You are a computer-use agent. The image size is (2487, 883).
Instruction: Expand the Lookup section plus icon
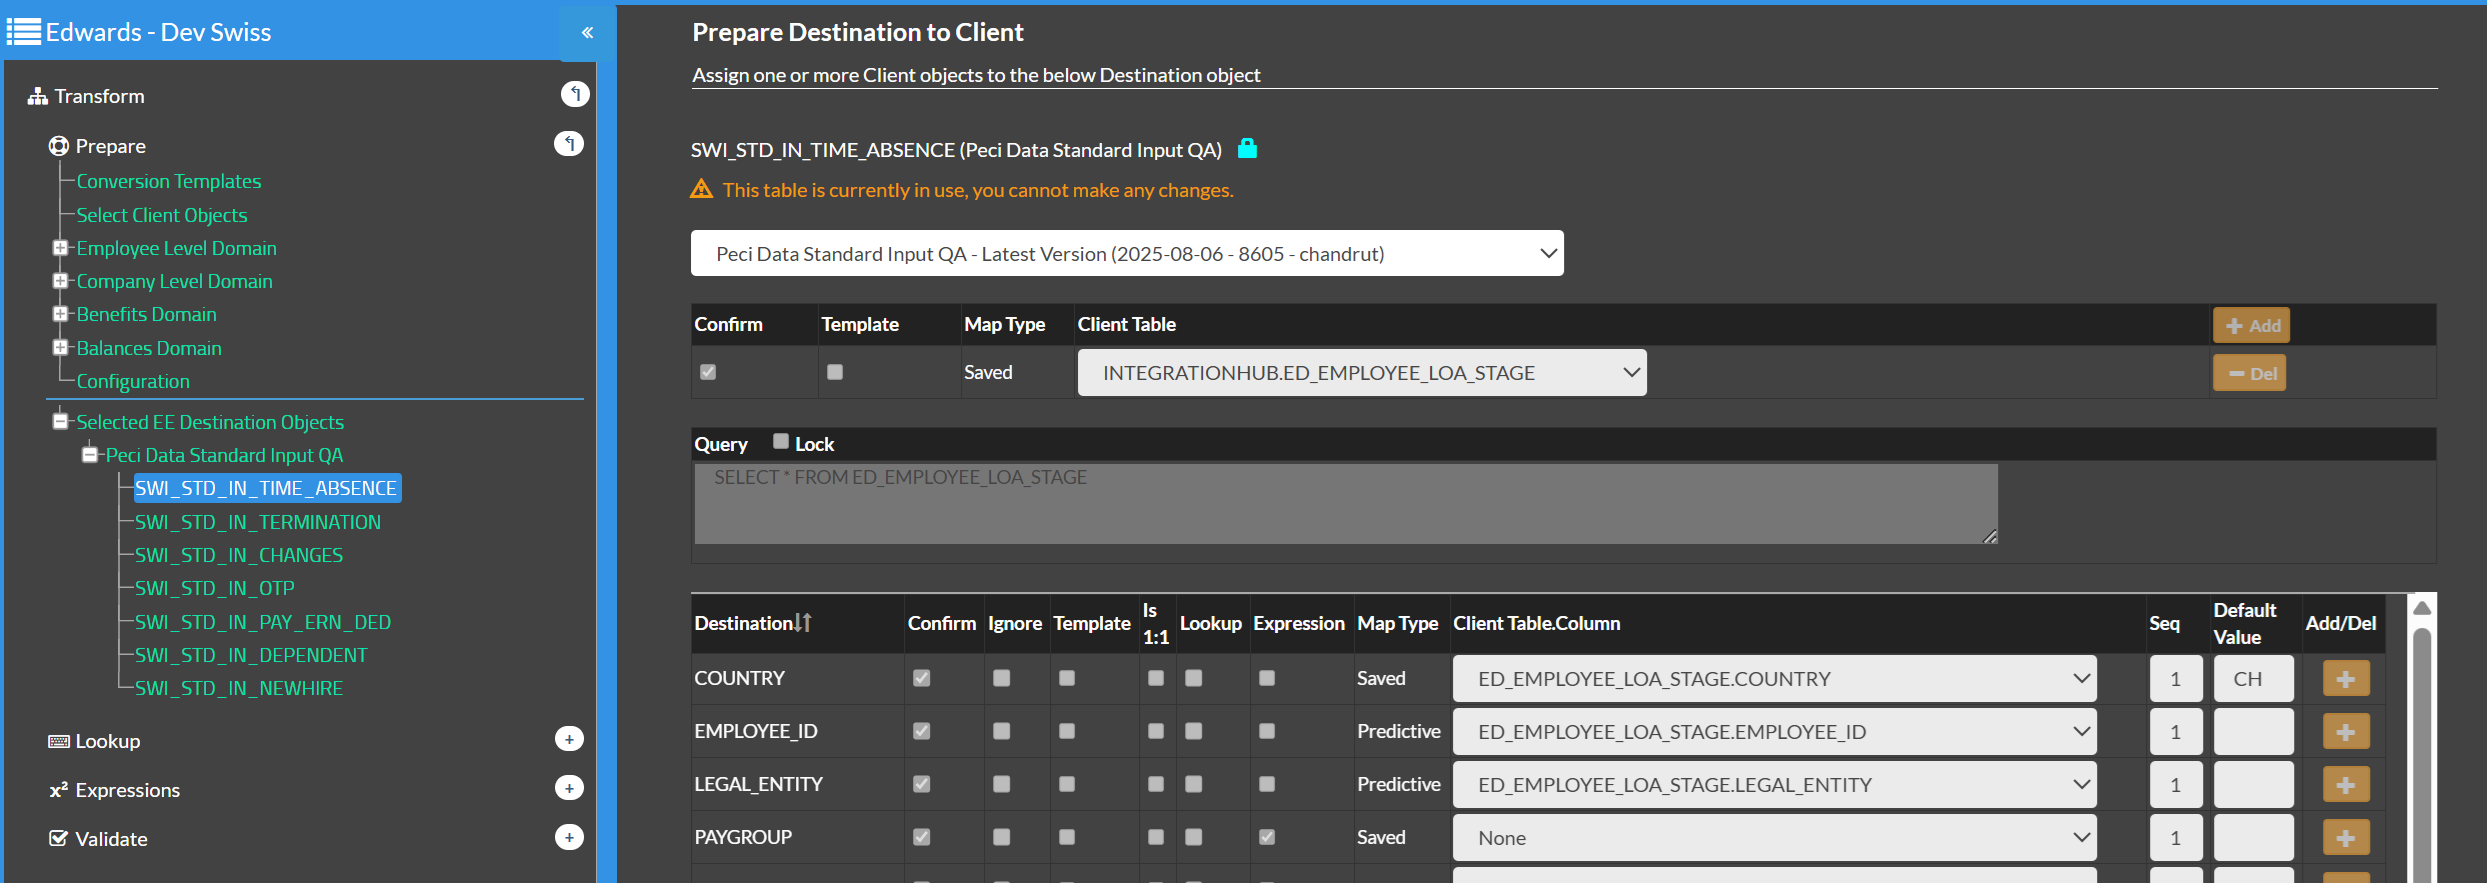click(569, 740)
